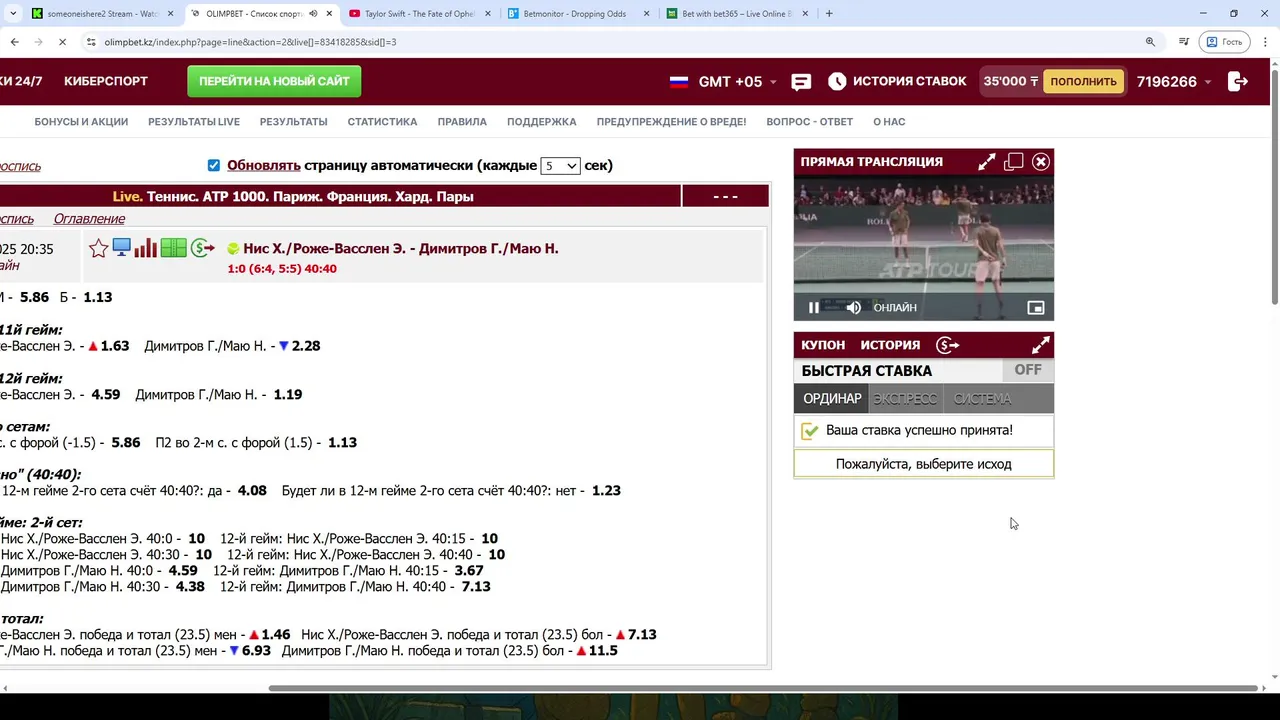
Task: Open the СТАТИСТИКА menu item
Action: coord(382,122)
